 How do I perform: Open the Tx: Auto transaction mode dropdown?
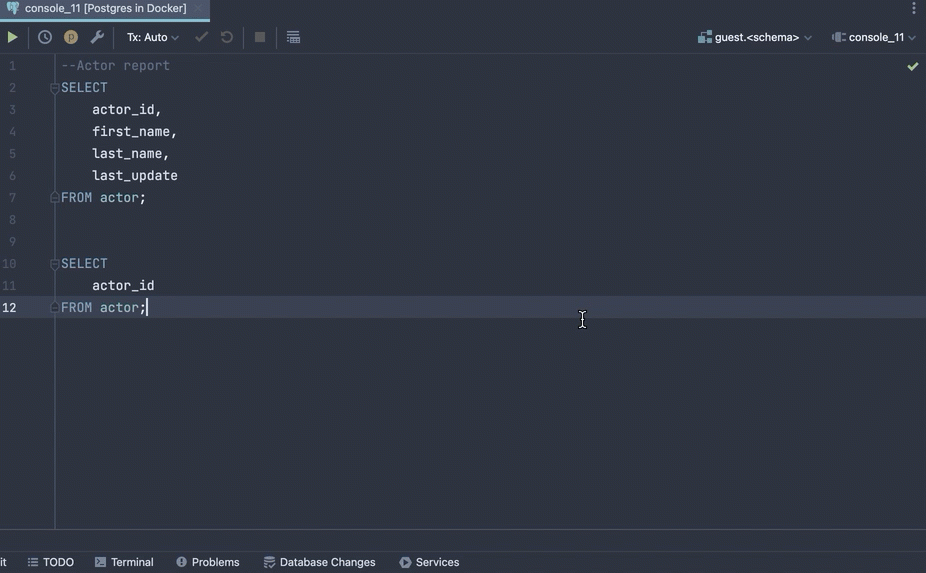[152, 37]
